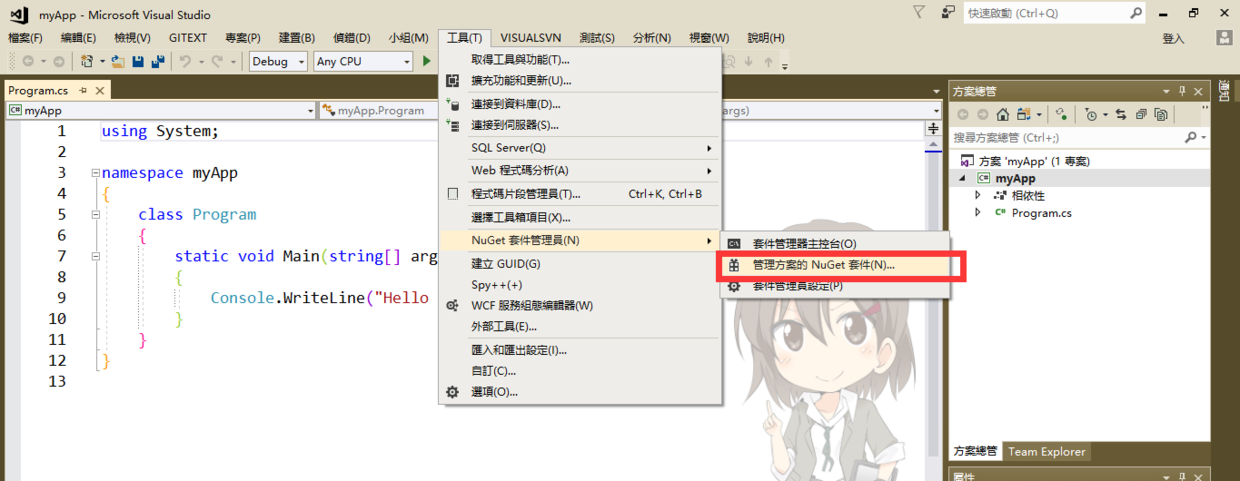Select 選項(O)... in Tools menu
The height and width of the screenshot is (481, 1240).
(x=580, y=392)
